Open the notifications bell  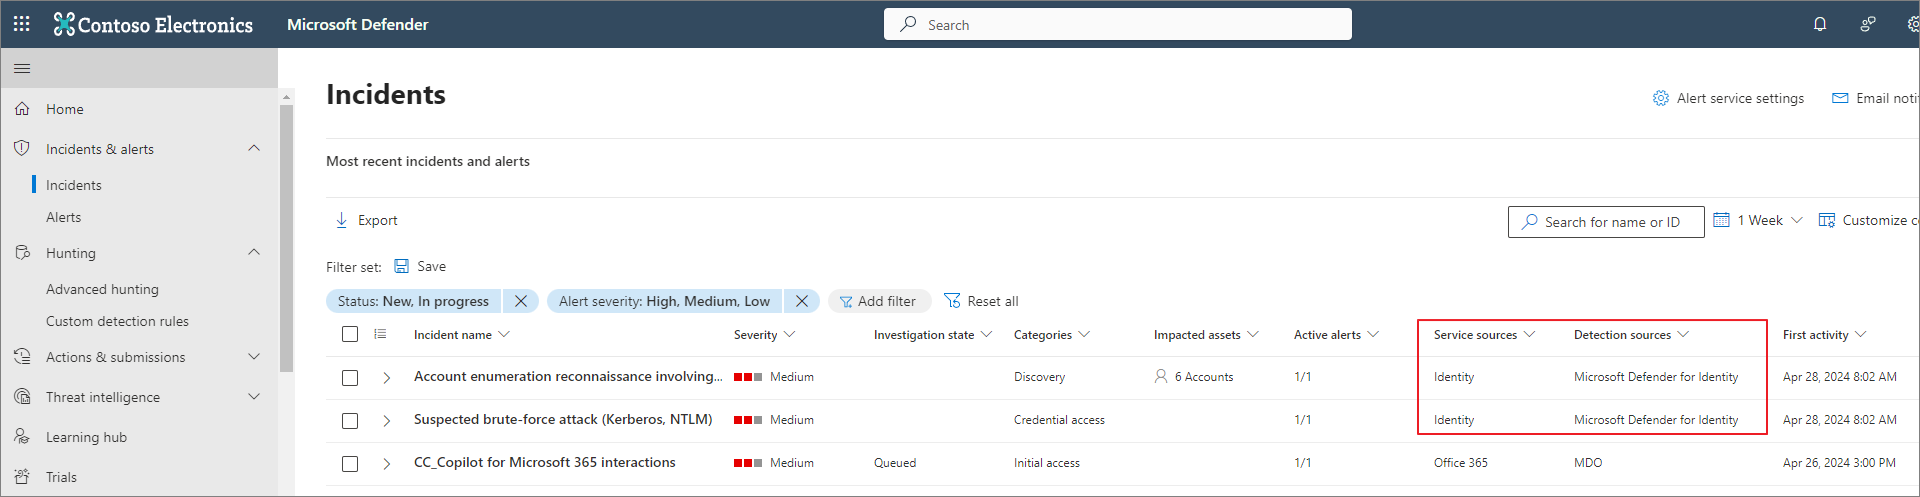(1820, 24)
